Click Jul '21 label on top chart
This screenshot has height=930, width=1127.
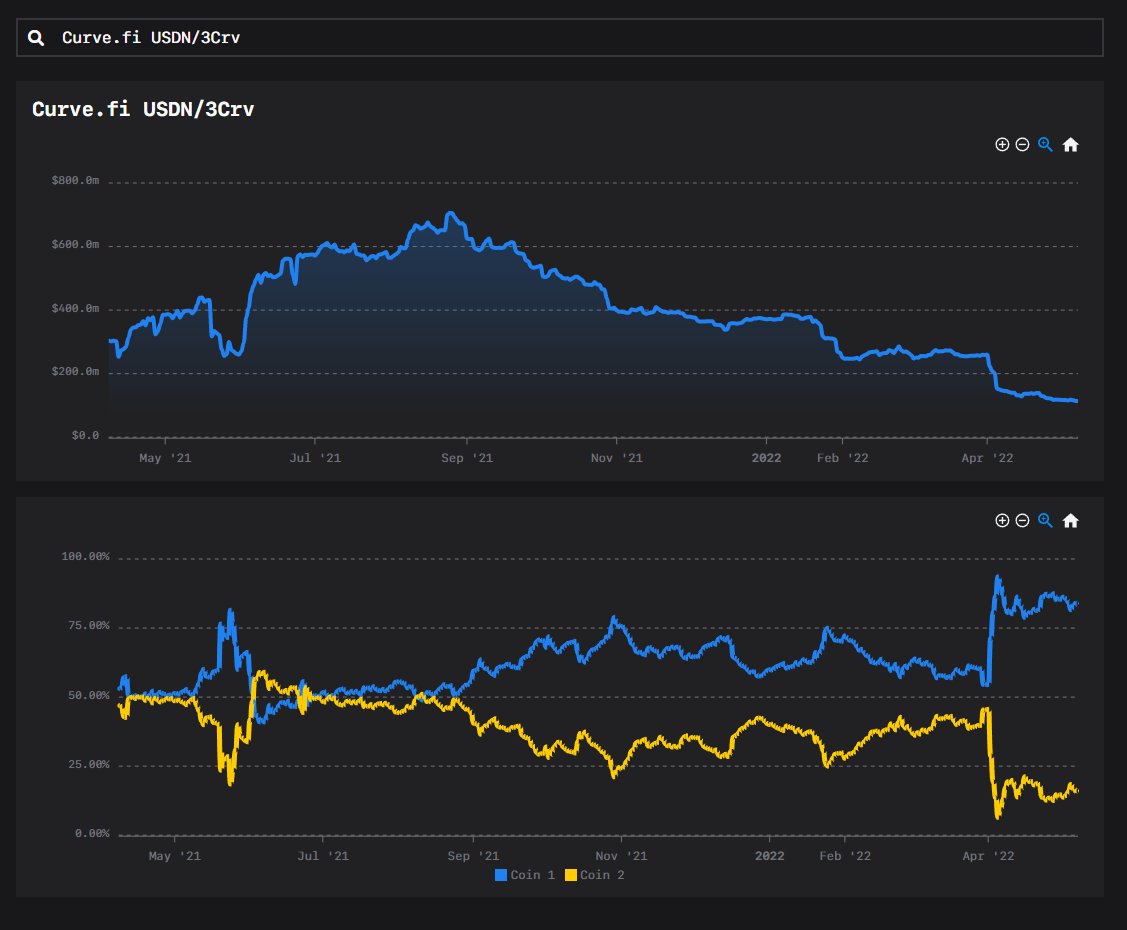(x=315, y=458)
